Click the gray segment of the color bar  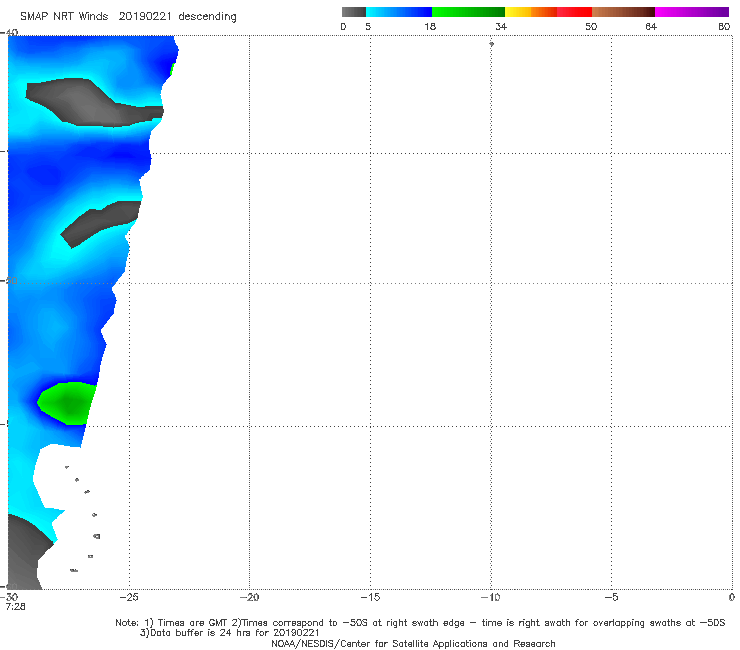coord(354,12)
